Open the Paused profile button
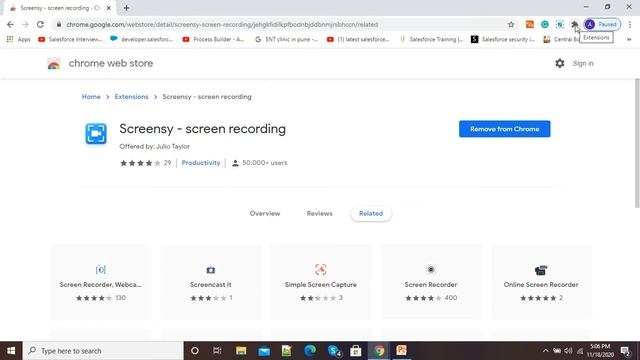 coord(602,24)
